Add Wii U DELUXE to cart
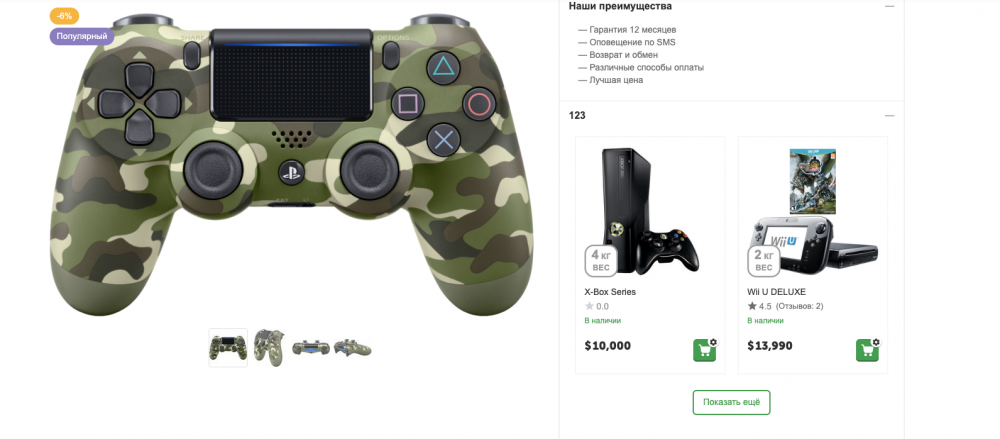The image size is (1000, 439). [x=867, y=350]
